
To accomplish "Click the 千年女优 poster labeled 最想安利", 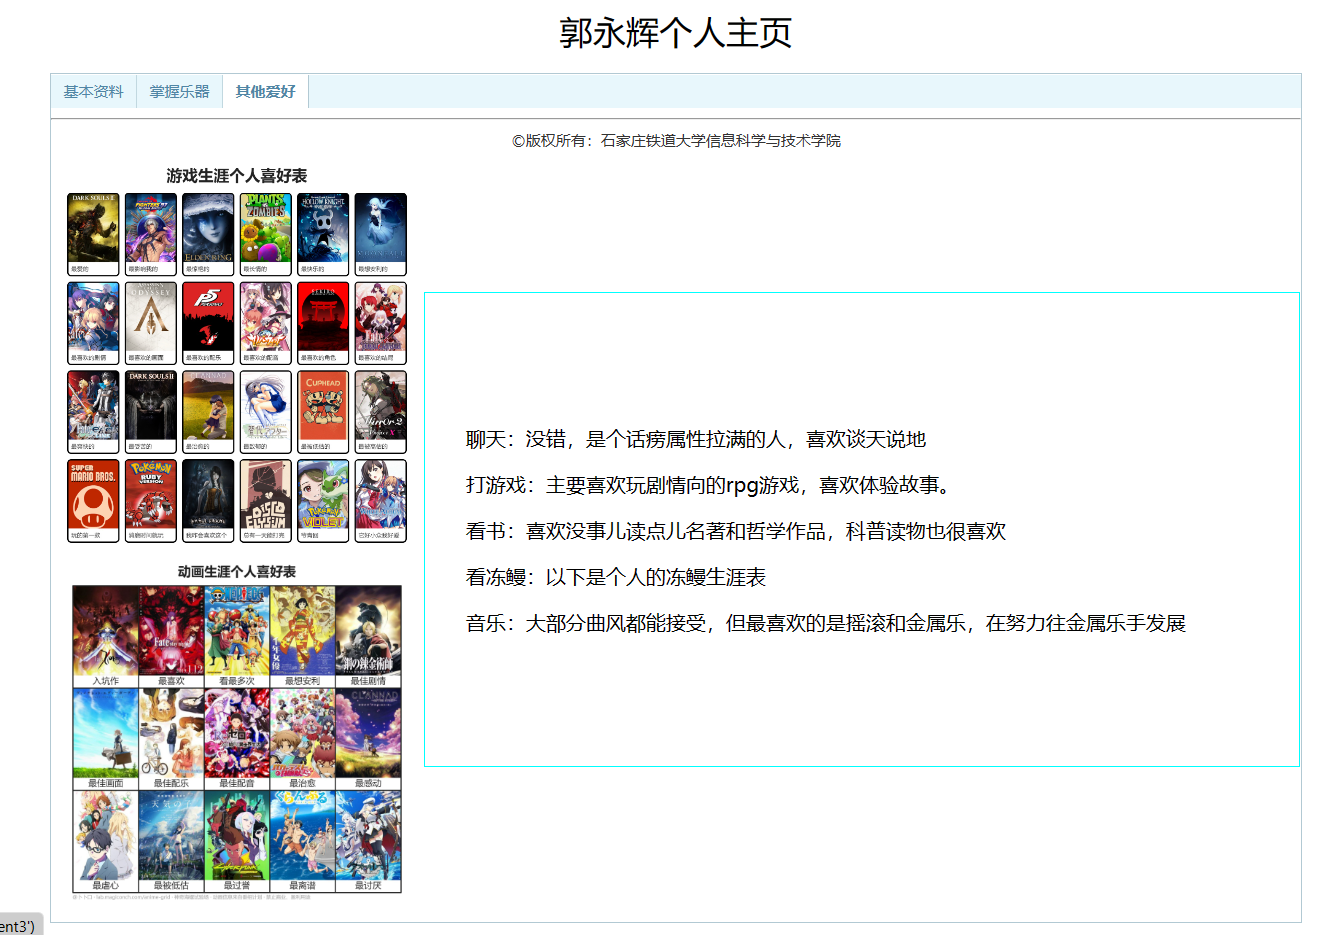I will coord(302,631).
